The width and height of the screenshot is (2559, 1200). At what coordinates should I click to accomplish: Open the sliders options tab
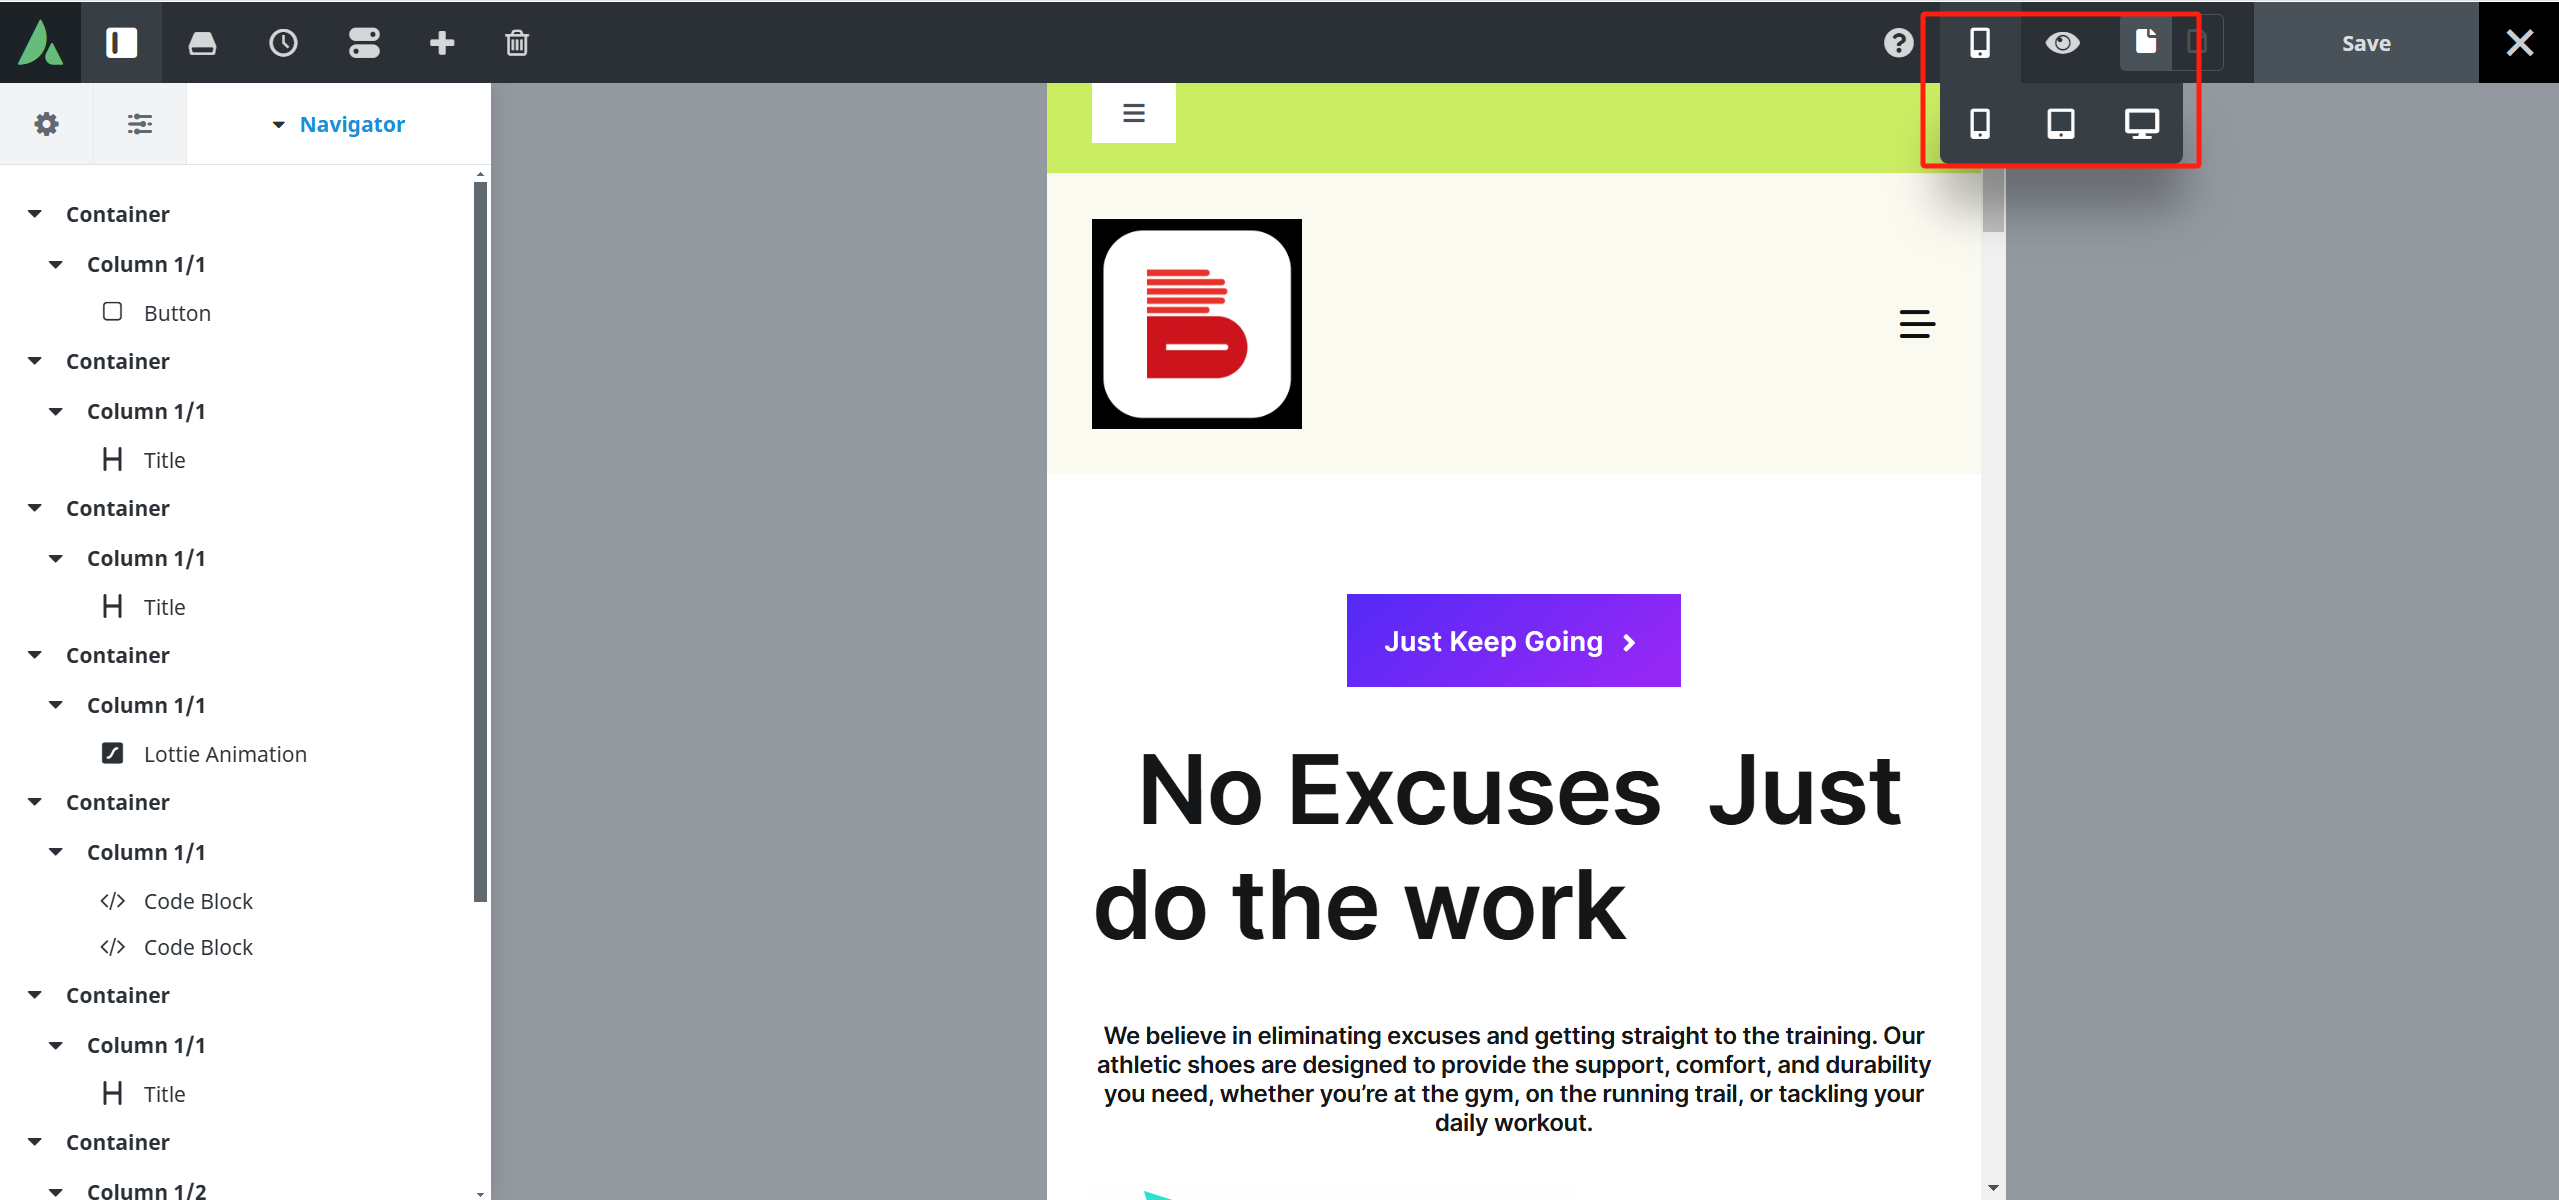pyautogui.click(x=140, y=124)
